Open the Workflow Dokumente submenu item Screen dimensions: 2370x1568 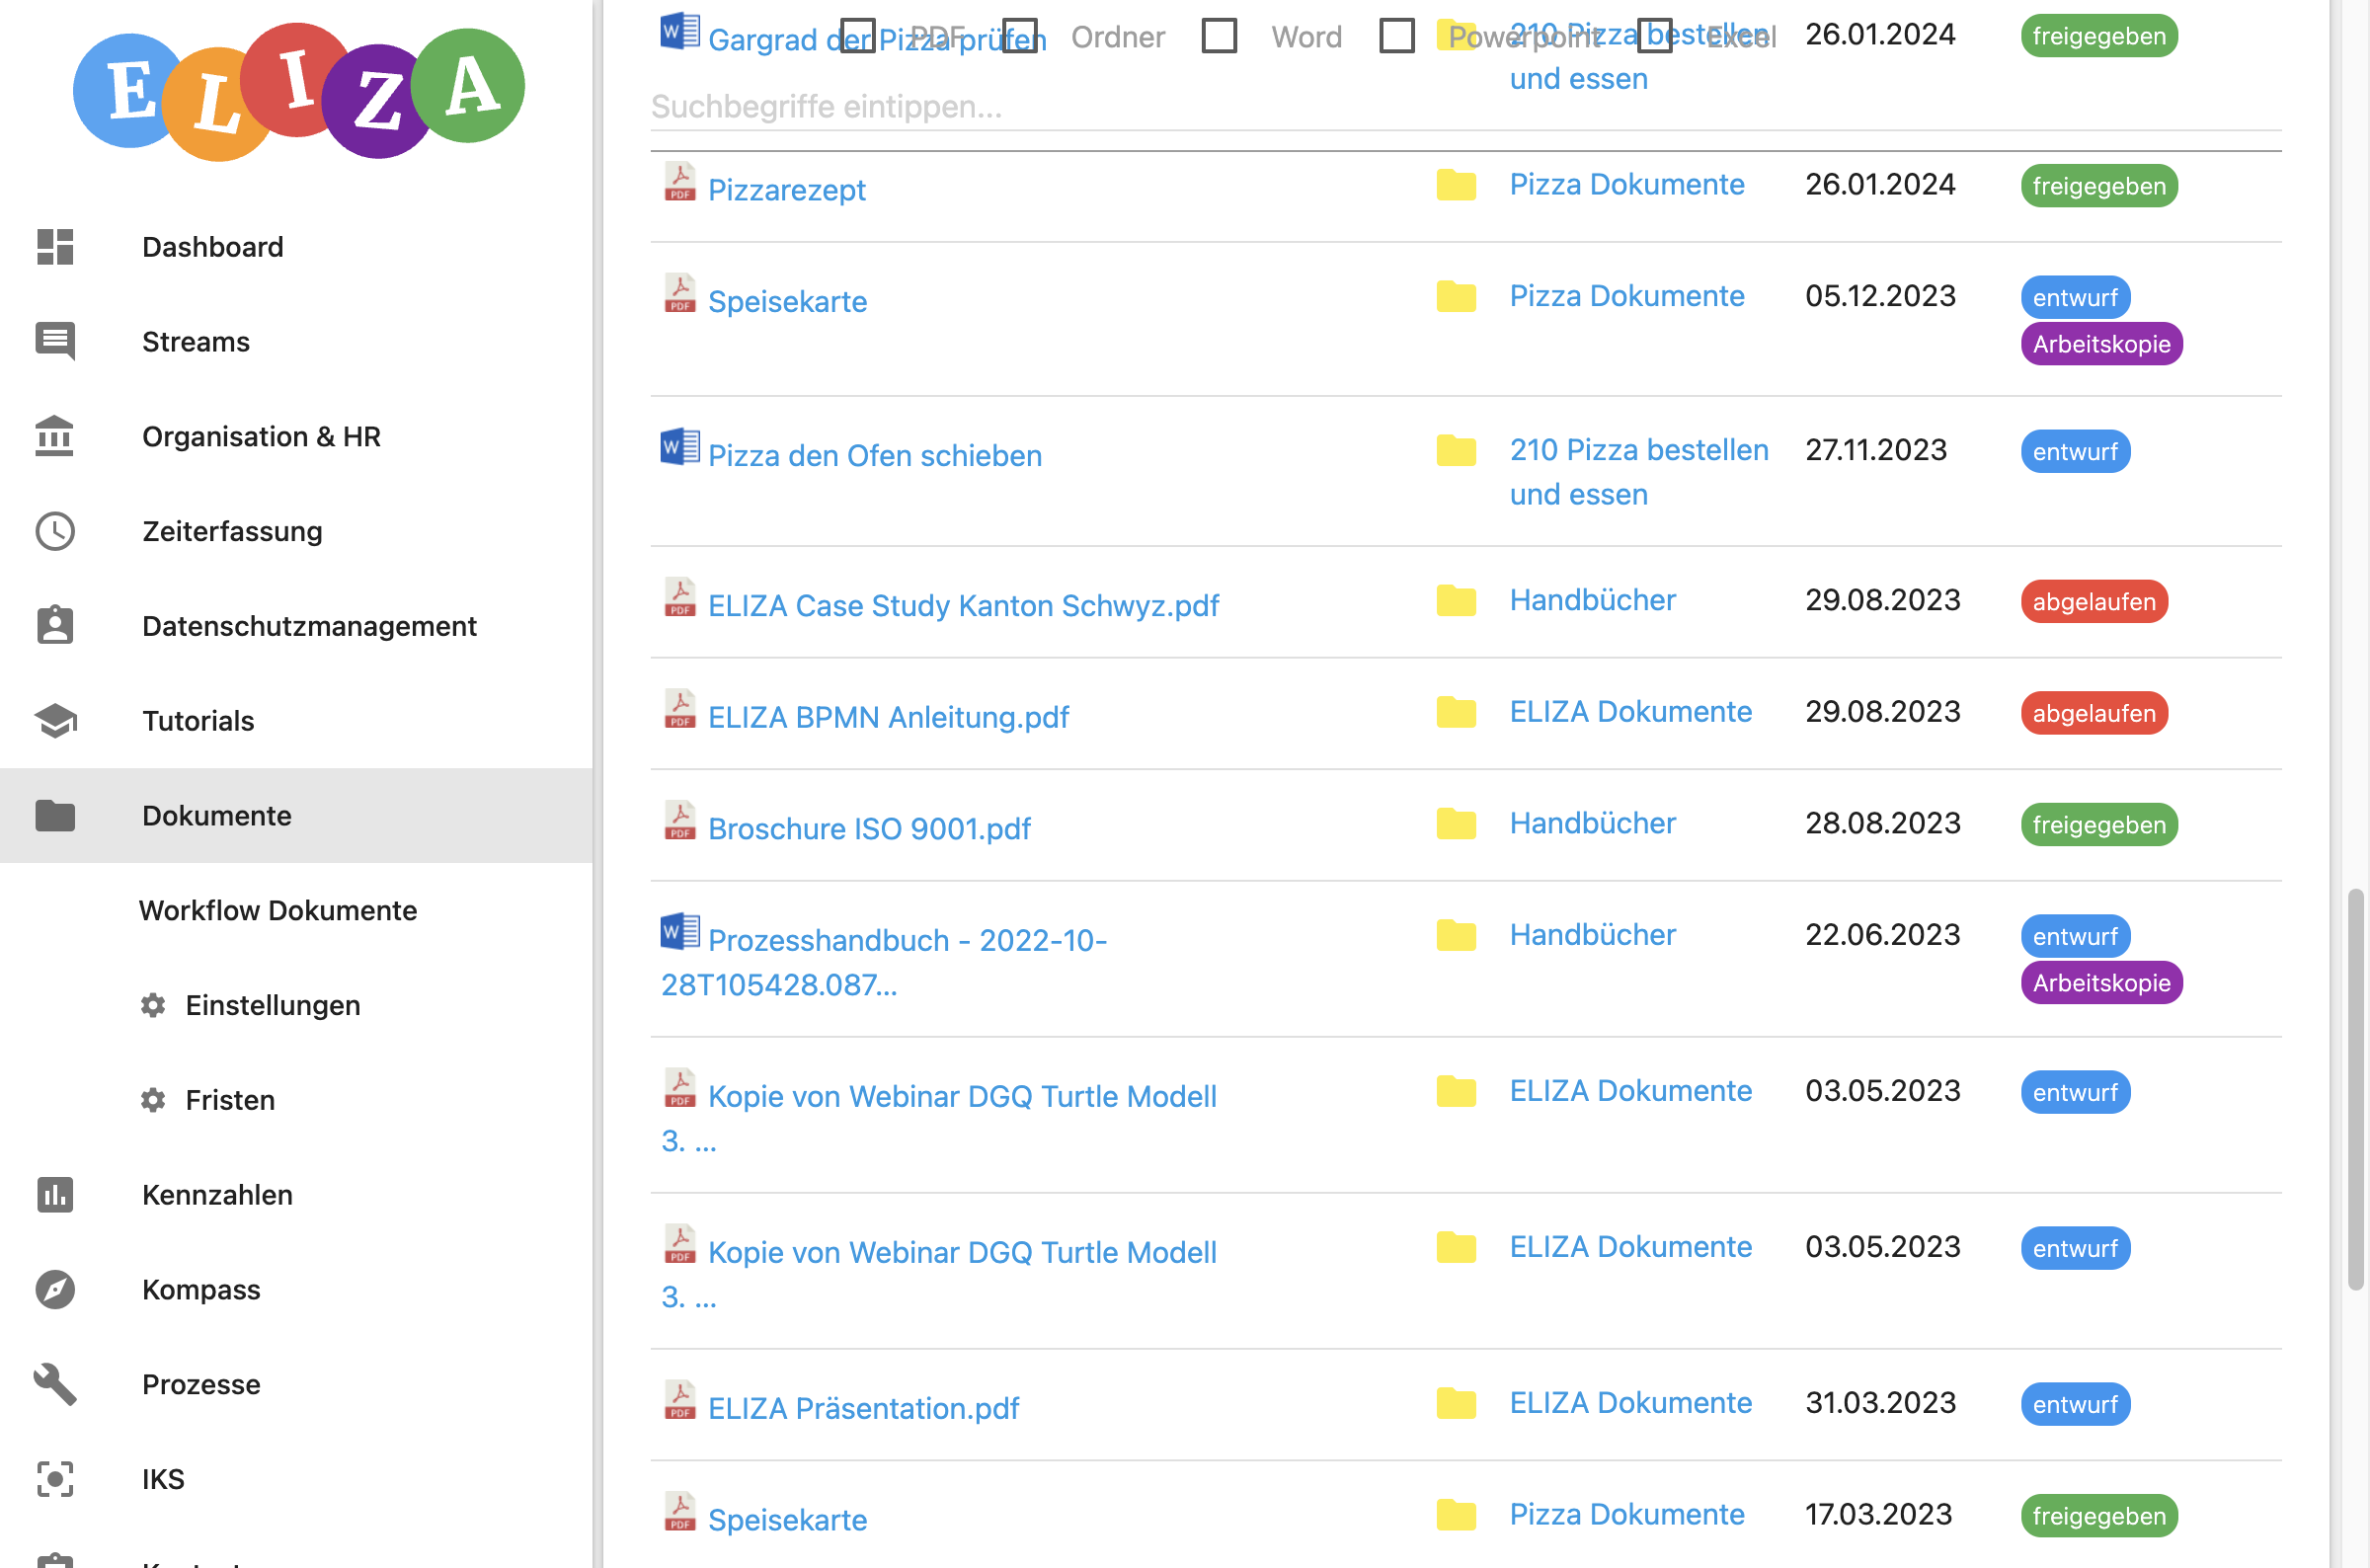pyautogui.click(x=278, y=911)
